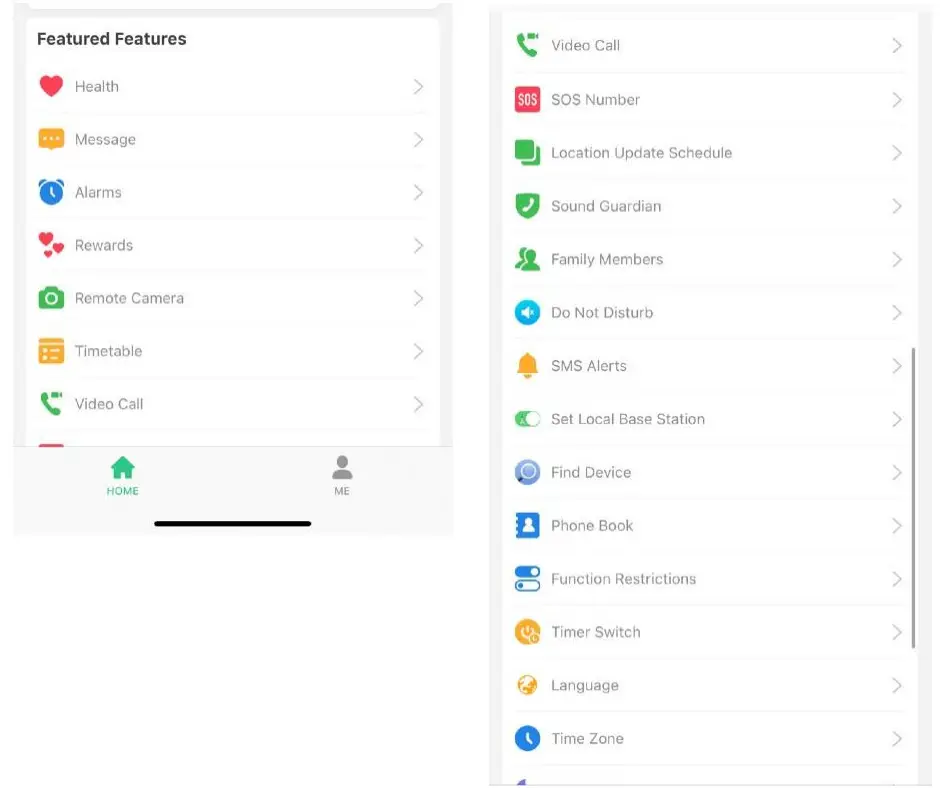Open chevron next to Location Update Schedule
Image resolution: width=946 pixels, height=788 pixels.
pos(897,153)
